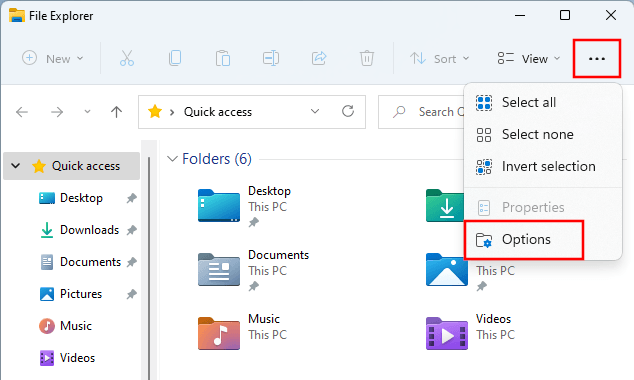Go back with the left arrow

pyautogui.click(x=22, y=112)
